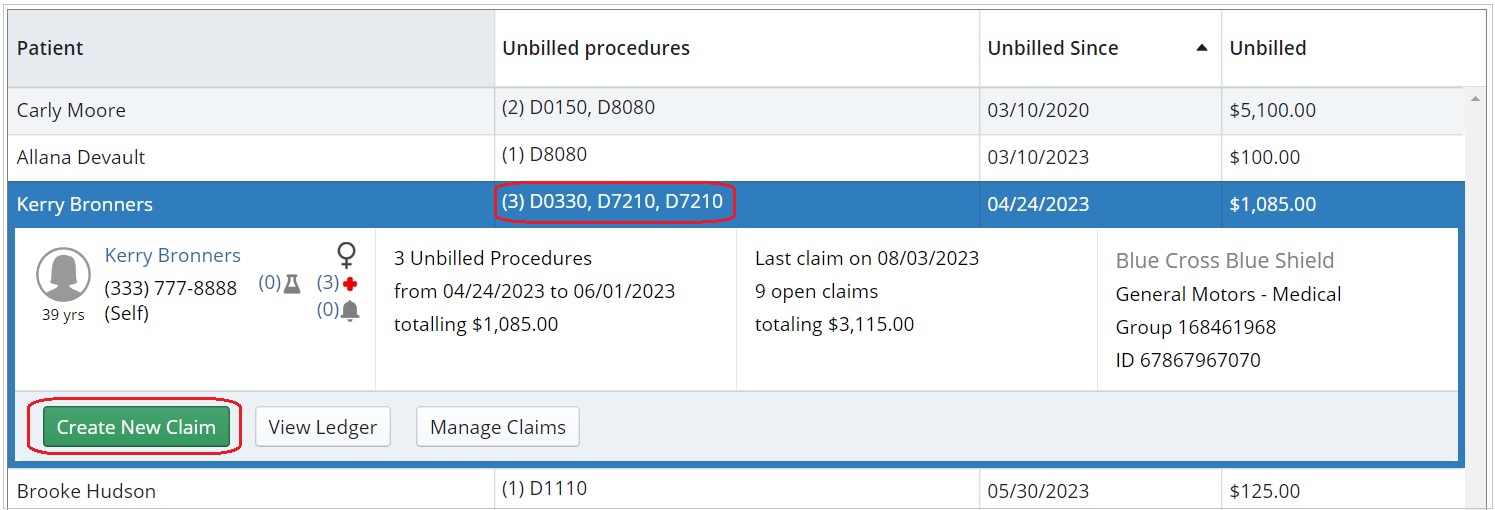The image size is (1495, 510).
Task: Click the Unbilled Since sort arrow
Action: [1201, 48]
